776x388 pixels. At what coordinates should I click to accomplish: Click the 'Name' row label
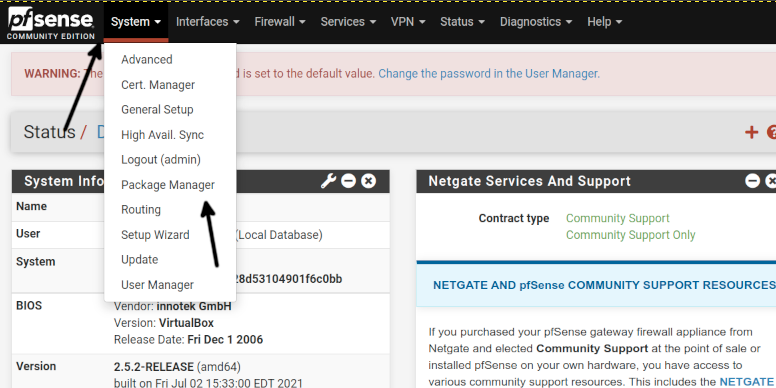[32, 206]
